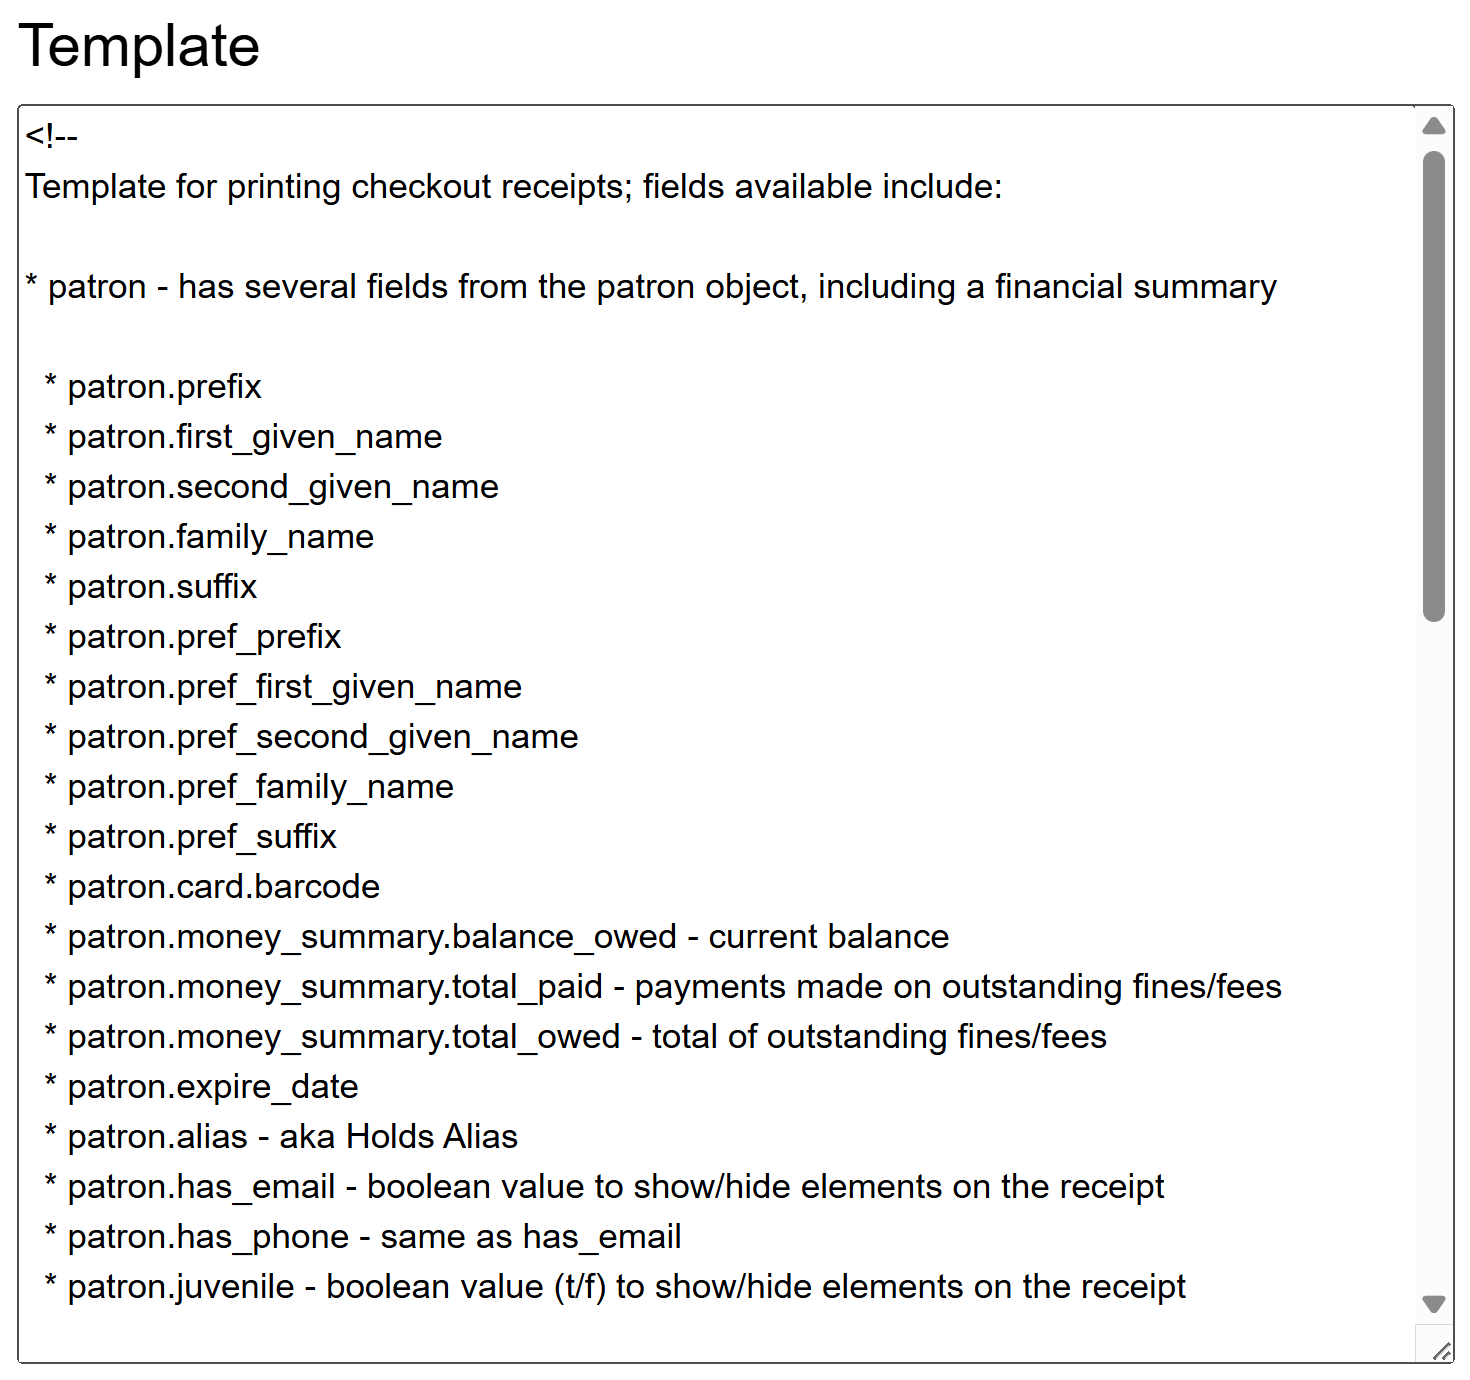Select the patron.alias aka Holds Alias line

pos(283,1136)
